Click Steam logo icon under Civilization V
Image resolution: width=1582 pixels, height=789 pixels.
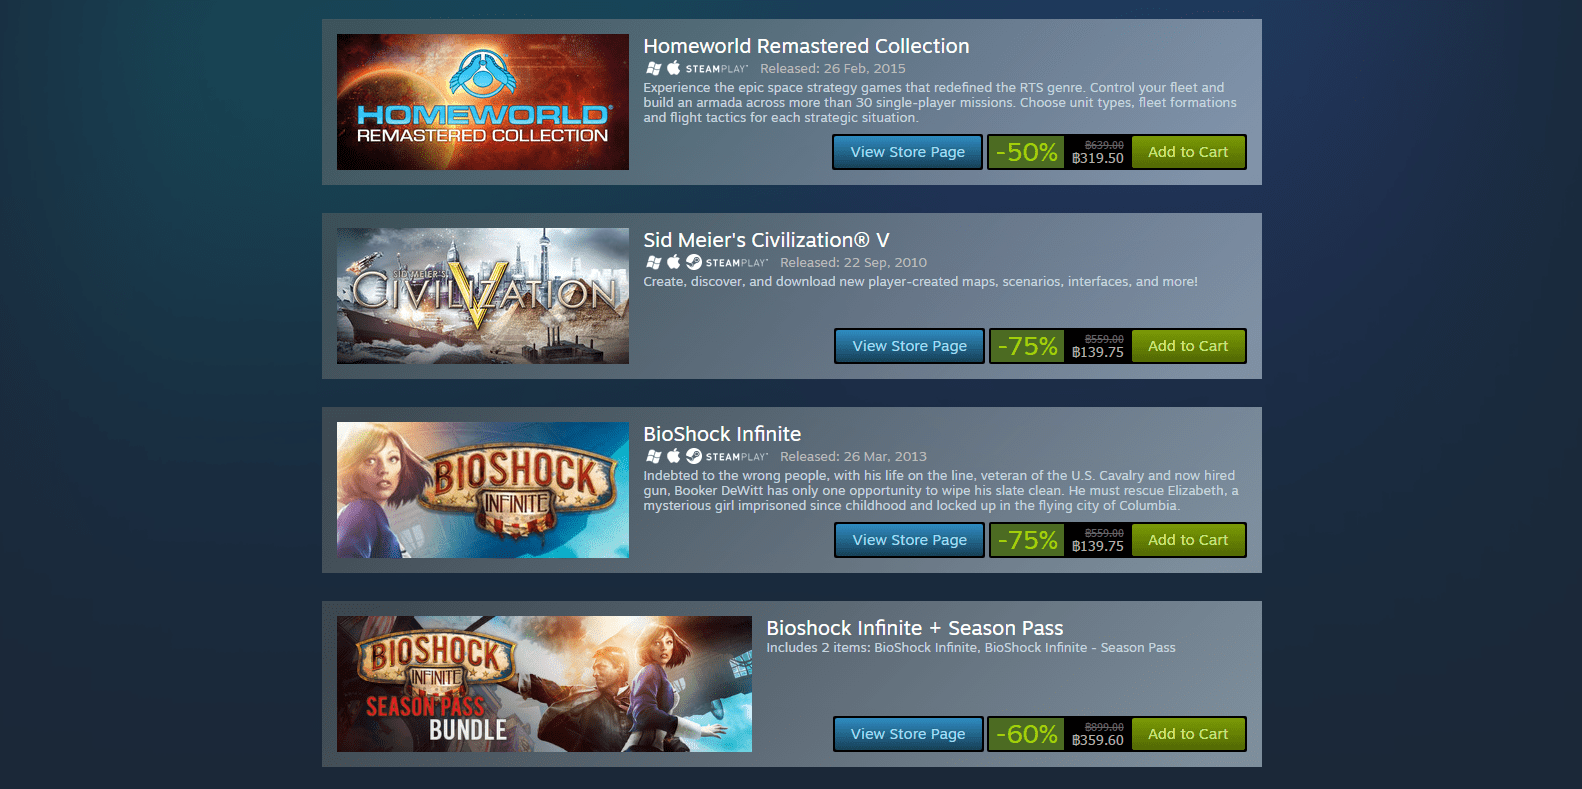(694, 262)
